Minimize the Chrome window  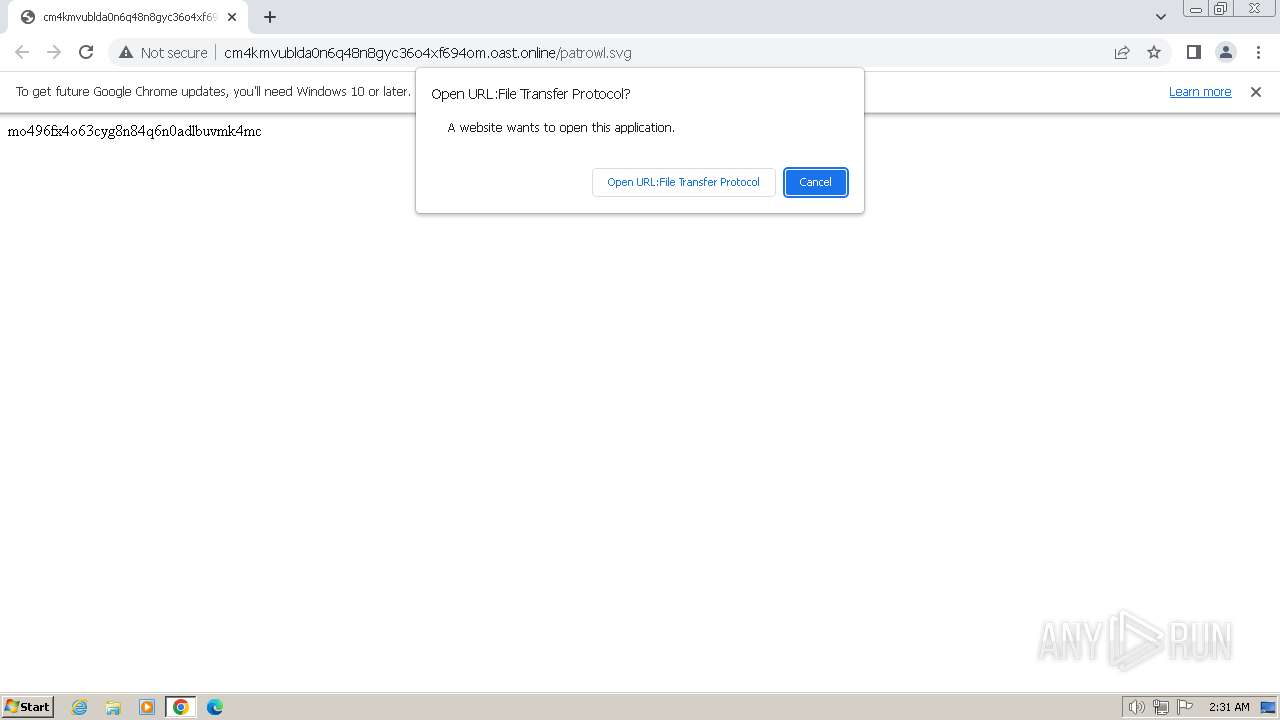[1196, 8]
